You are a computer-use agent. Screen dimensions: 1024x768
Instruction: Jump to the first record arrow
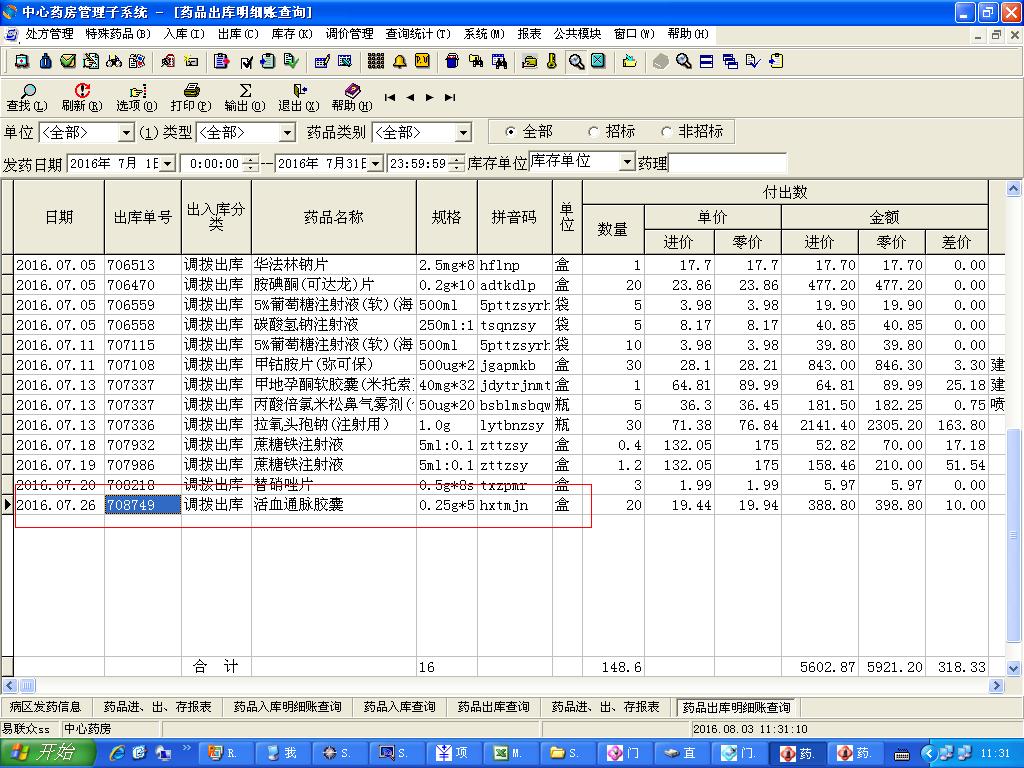(x=390, y=97)
